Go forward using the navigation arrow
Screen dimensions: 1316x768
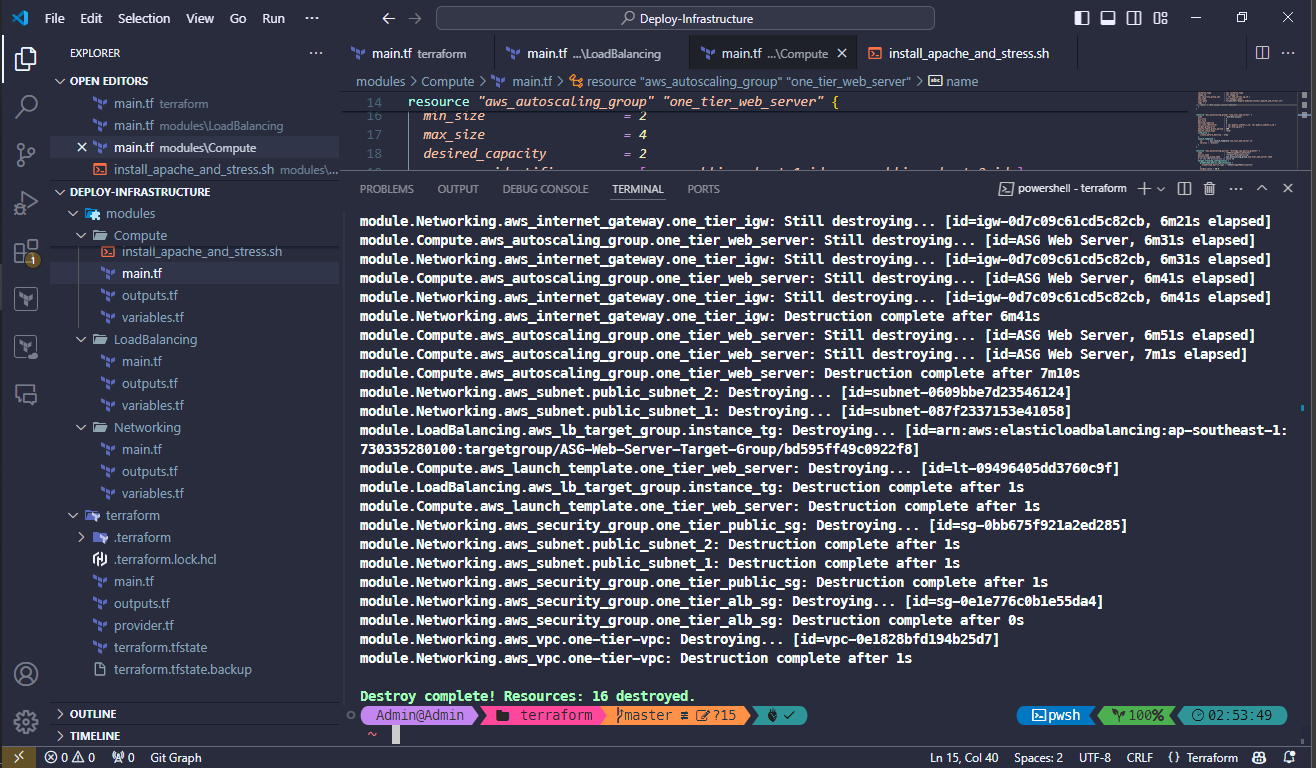[415, 18]
